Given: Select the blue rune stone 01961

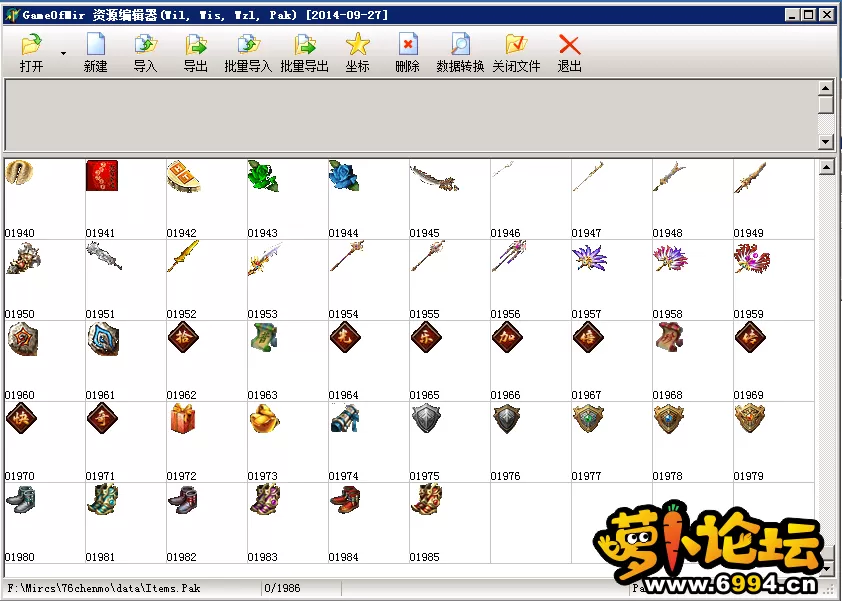Looking at the screenshot, I should point(103,339).
